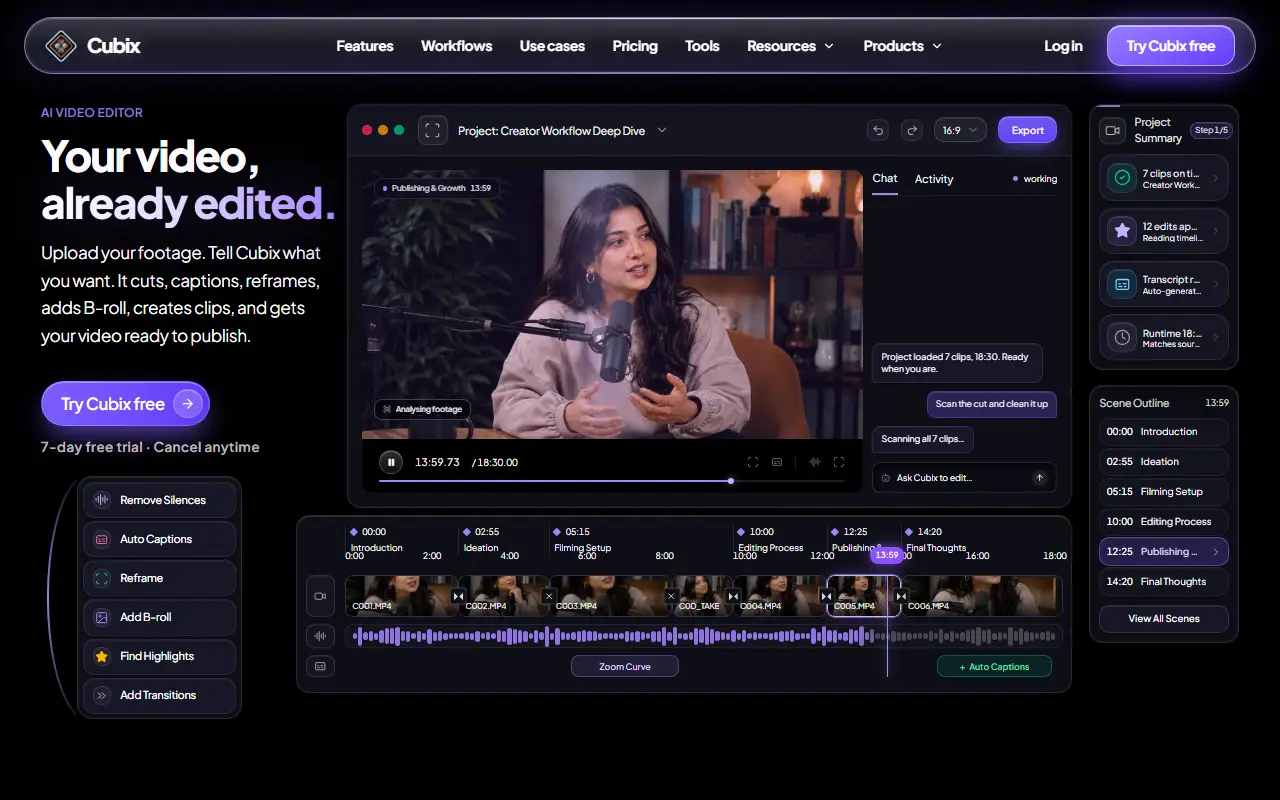Open the 16:9 aspect ratio dropdown

[x=960, y=130]
